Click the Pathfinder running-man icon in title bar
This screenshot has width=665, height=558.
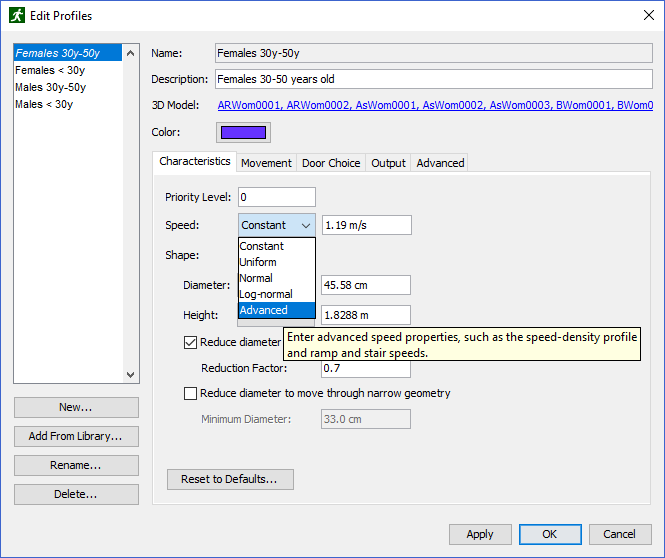pyautogui.click(x=17, y=16)
